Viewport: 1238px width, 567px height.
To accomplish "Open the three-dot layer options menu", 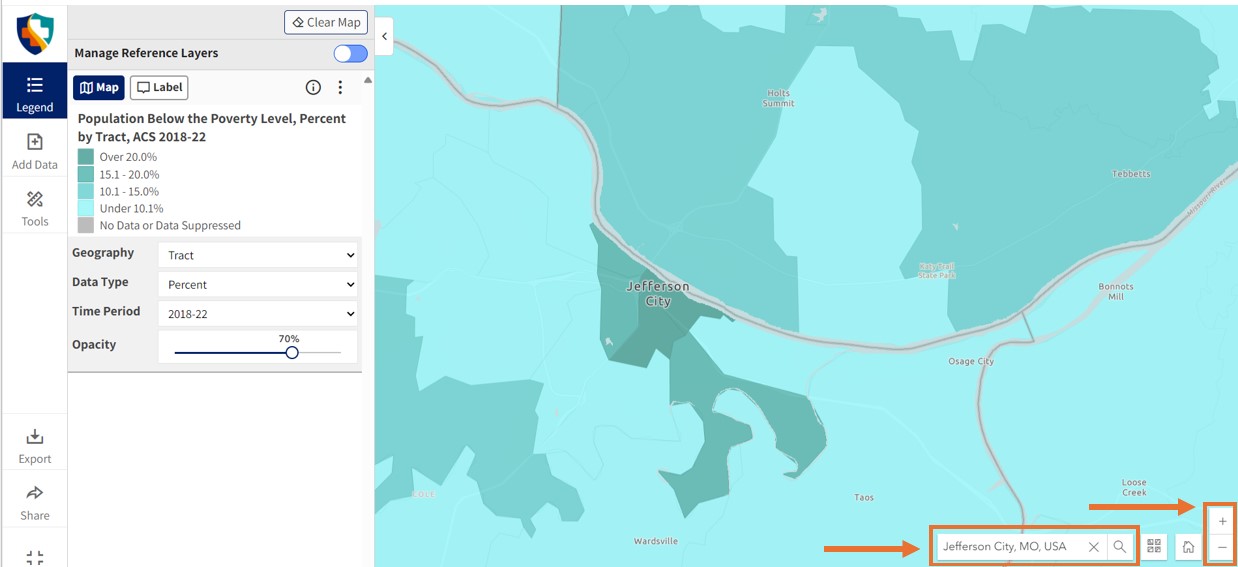I will [x=340, y=88].
